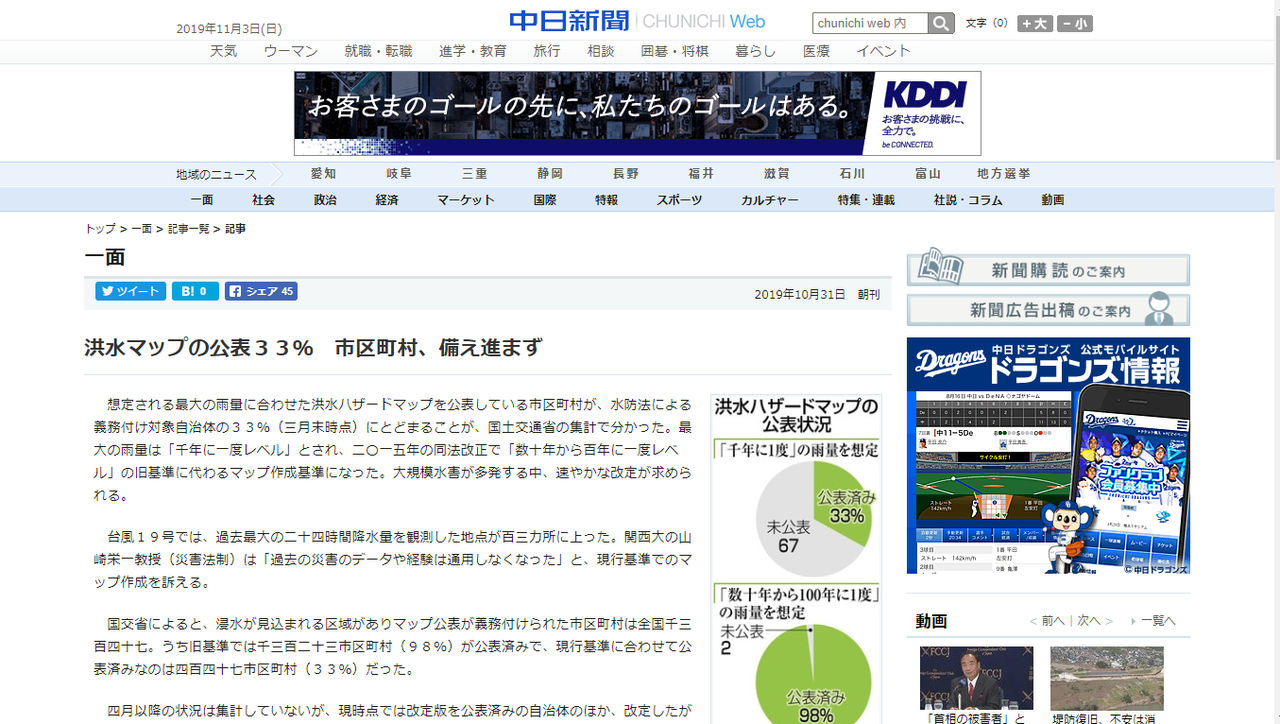Select 長野 regional news
The height and width of the screenshot is (724, 1280).
click(x=626, y=174)
